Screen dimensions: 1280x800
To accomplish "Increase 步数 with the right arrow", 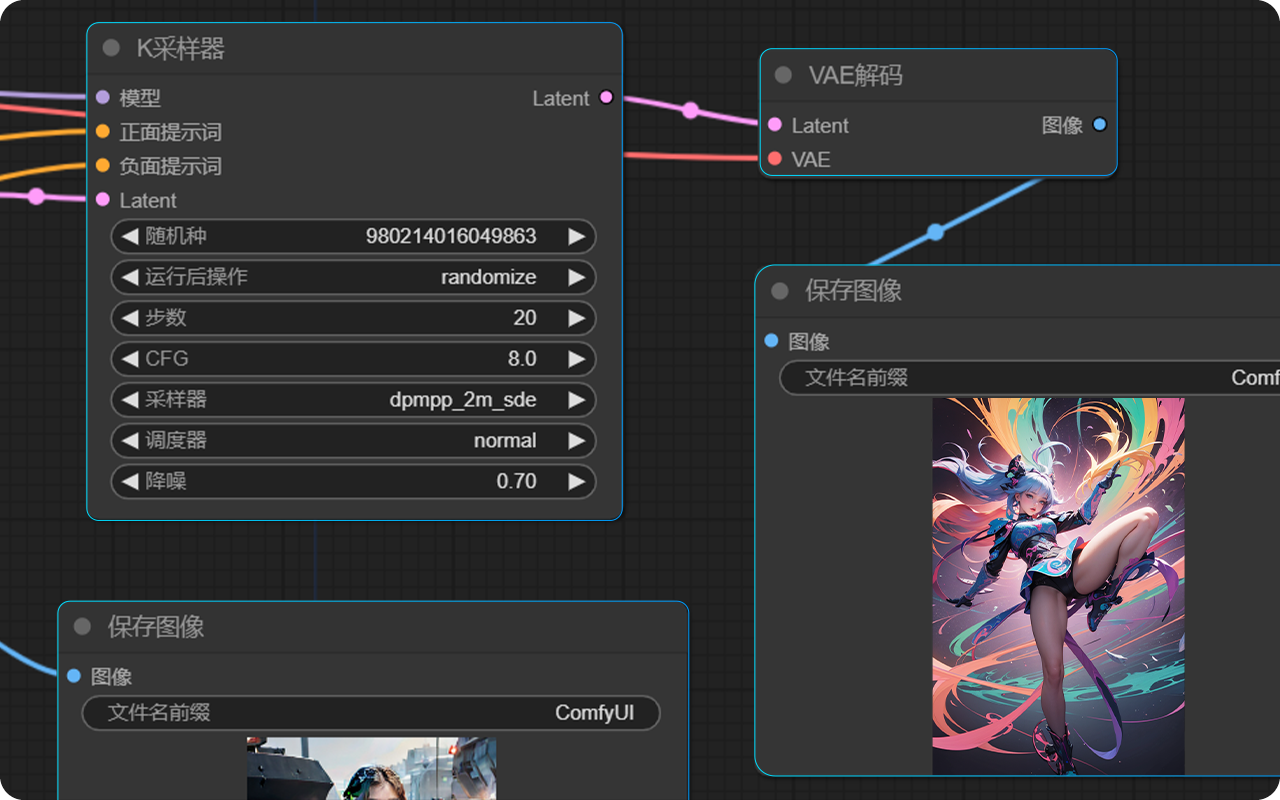I will tap(577, 318).
